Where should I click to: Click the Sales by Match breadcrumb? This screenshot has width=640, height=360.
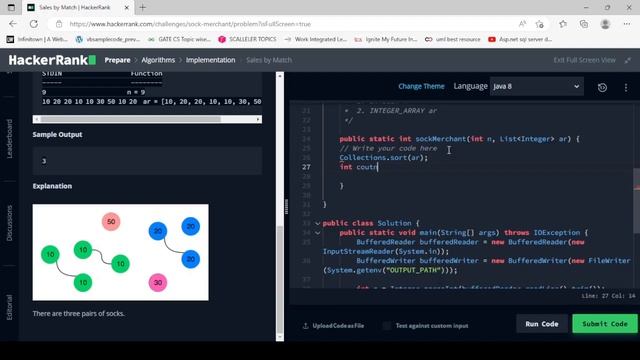[x=269, y=60]
